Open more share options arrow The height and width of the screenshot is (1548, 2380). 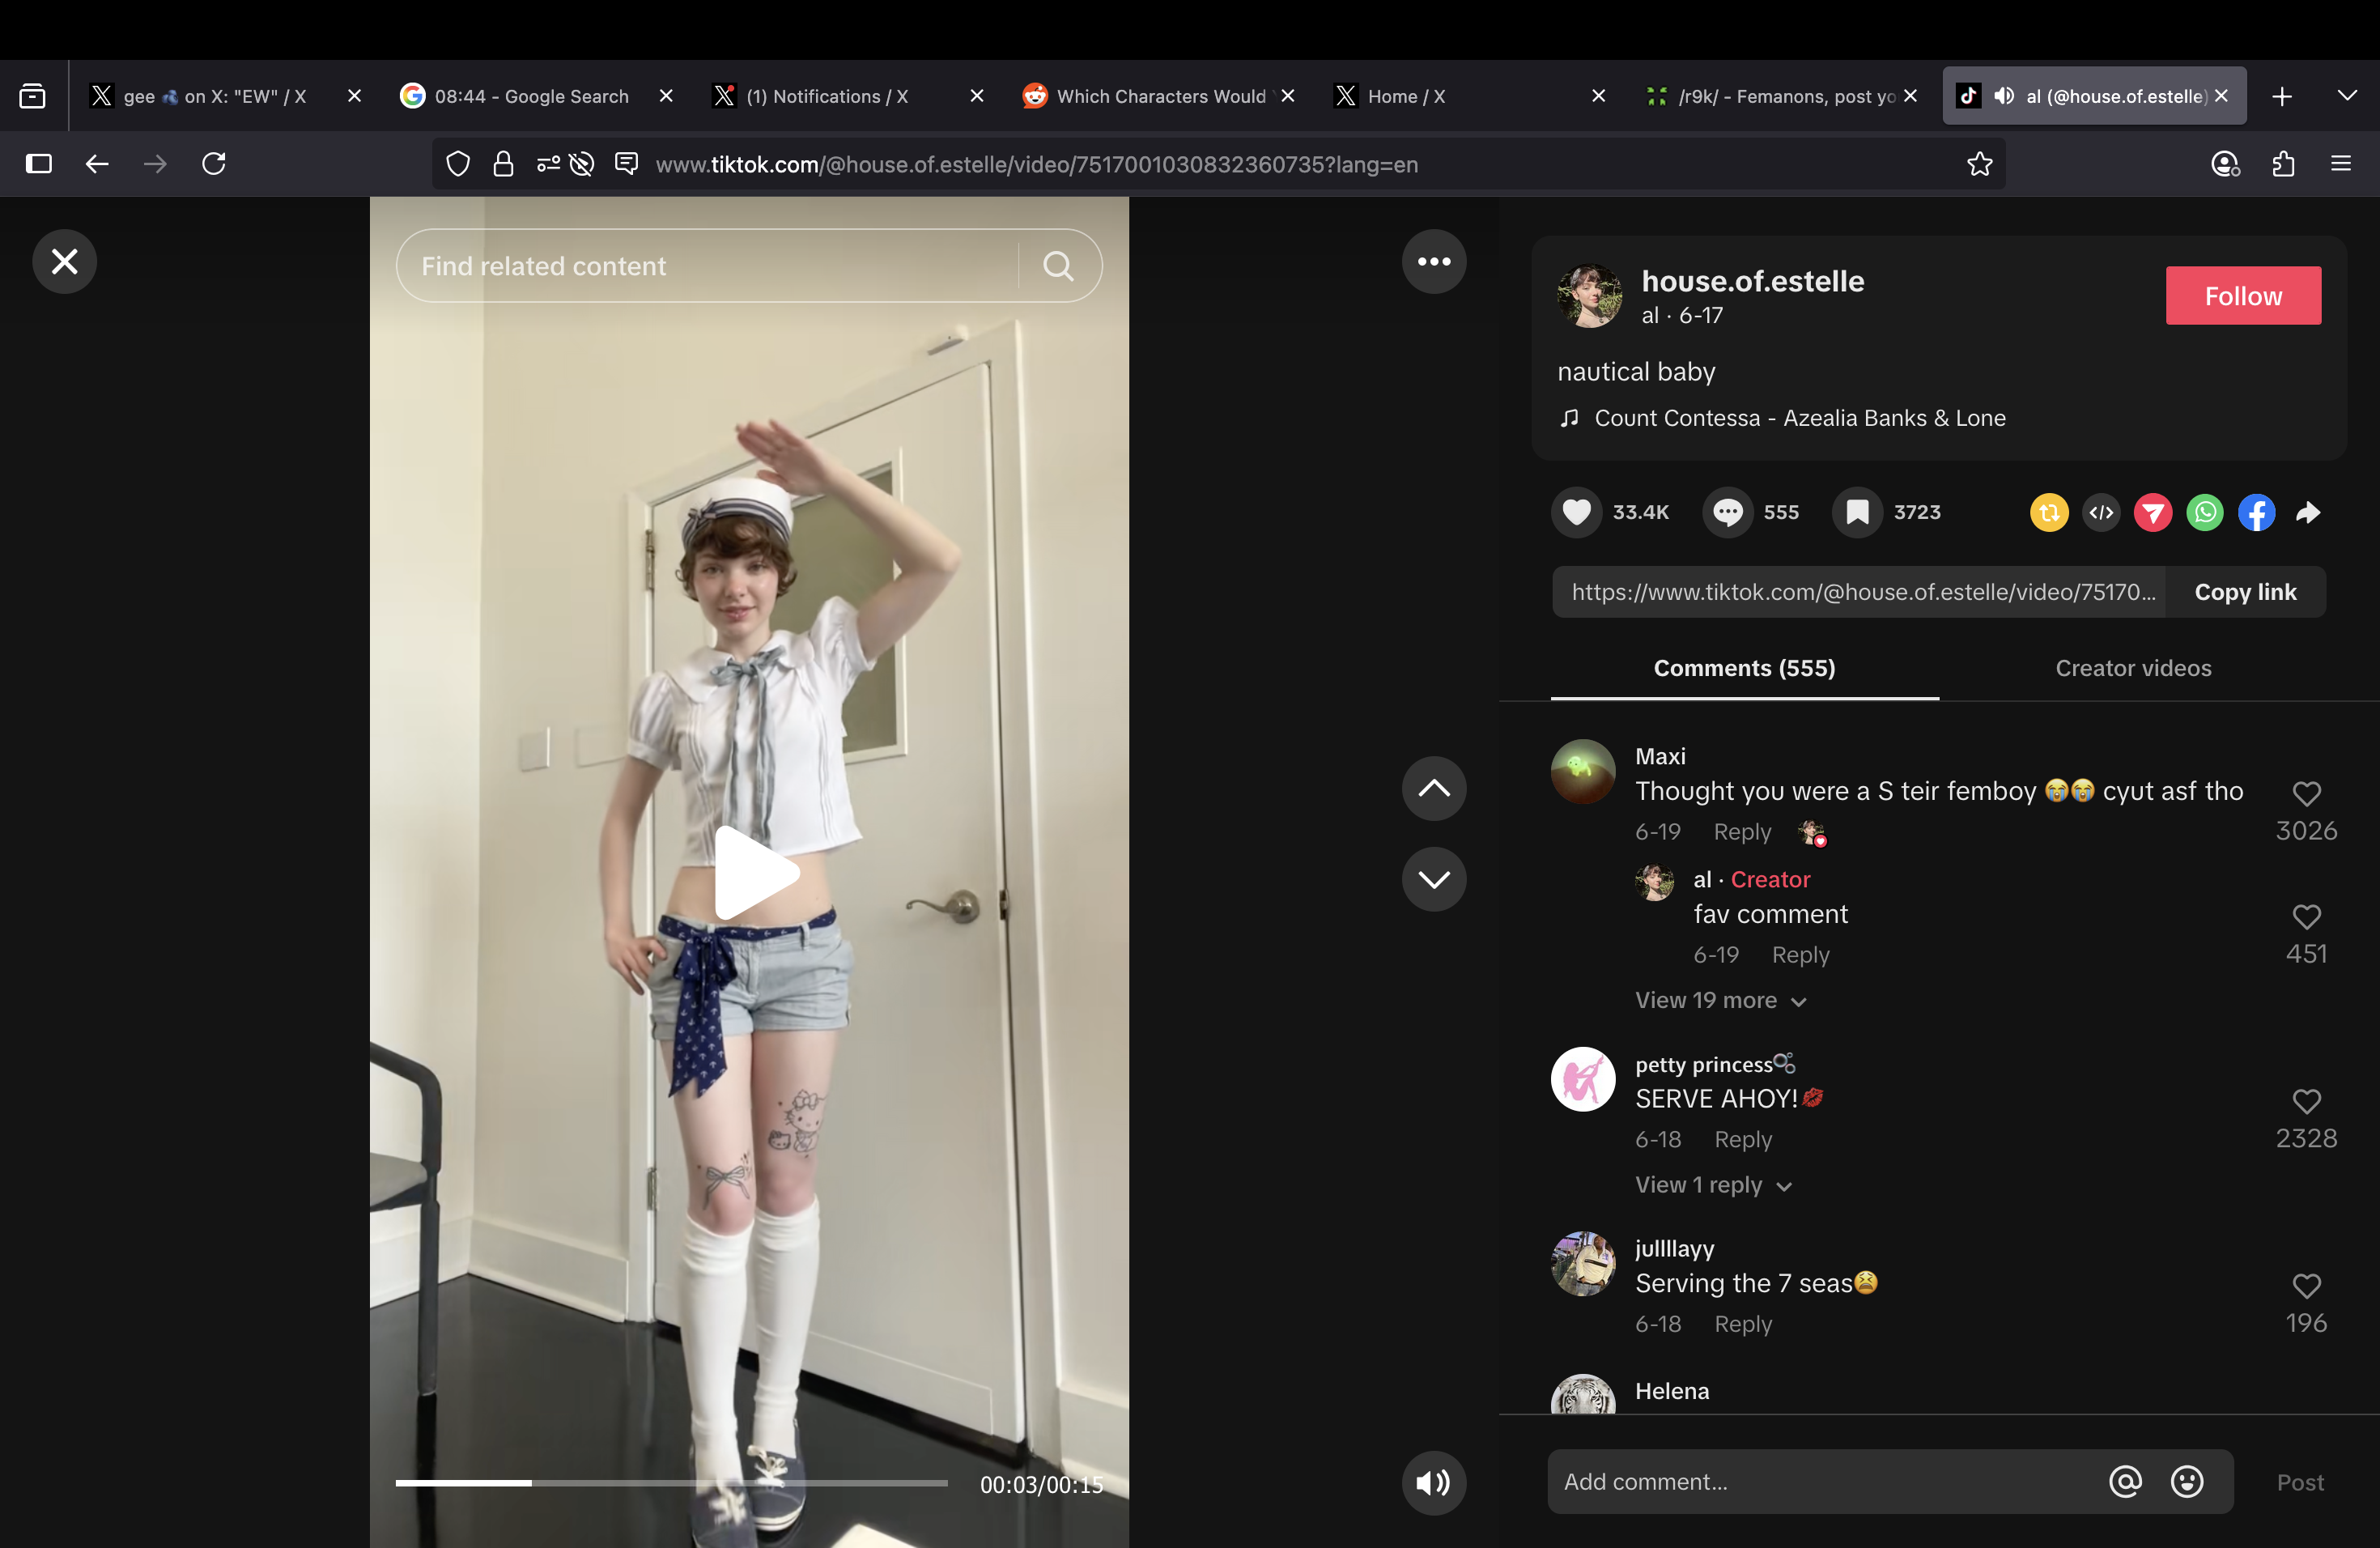pos(2308,513)
